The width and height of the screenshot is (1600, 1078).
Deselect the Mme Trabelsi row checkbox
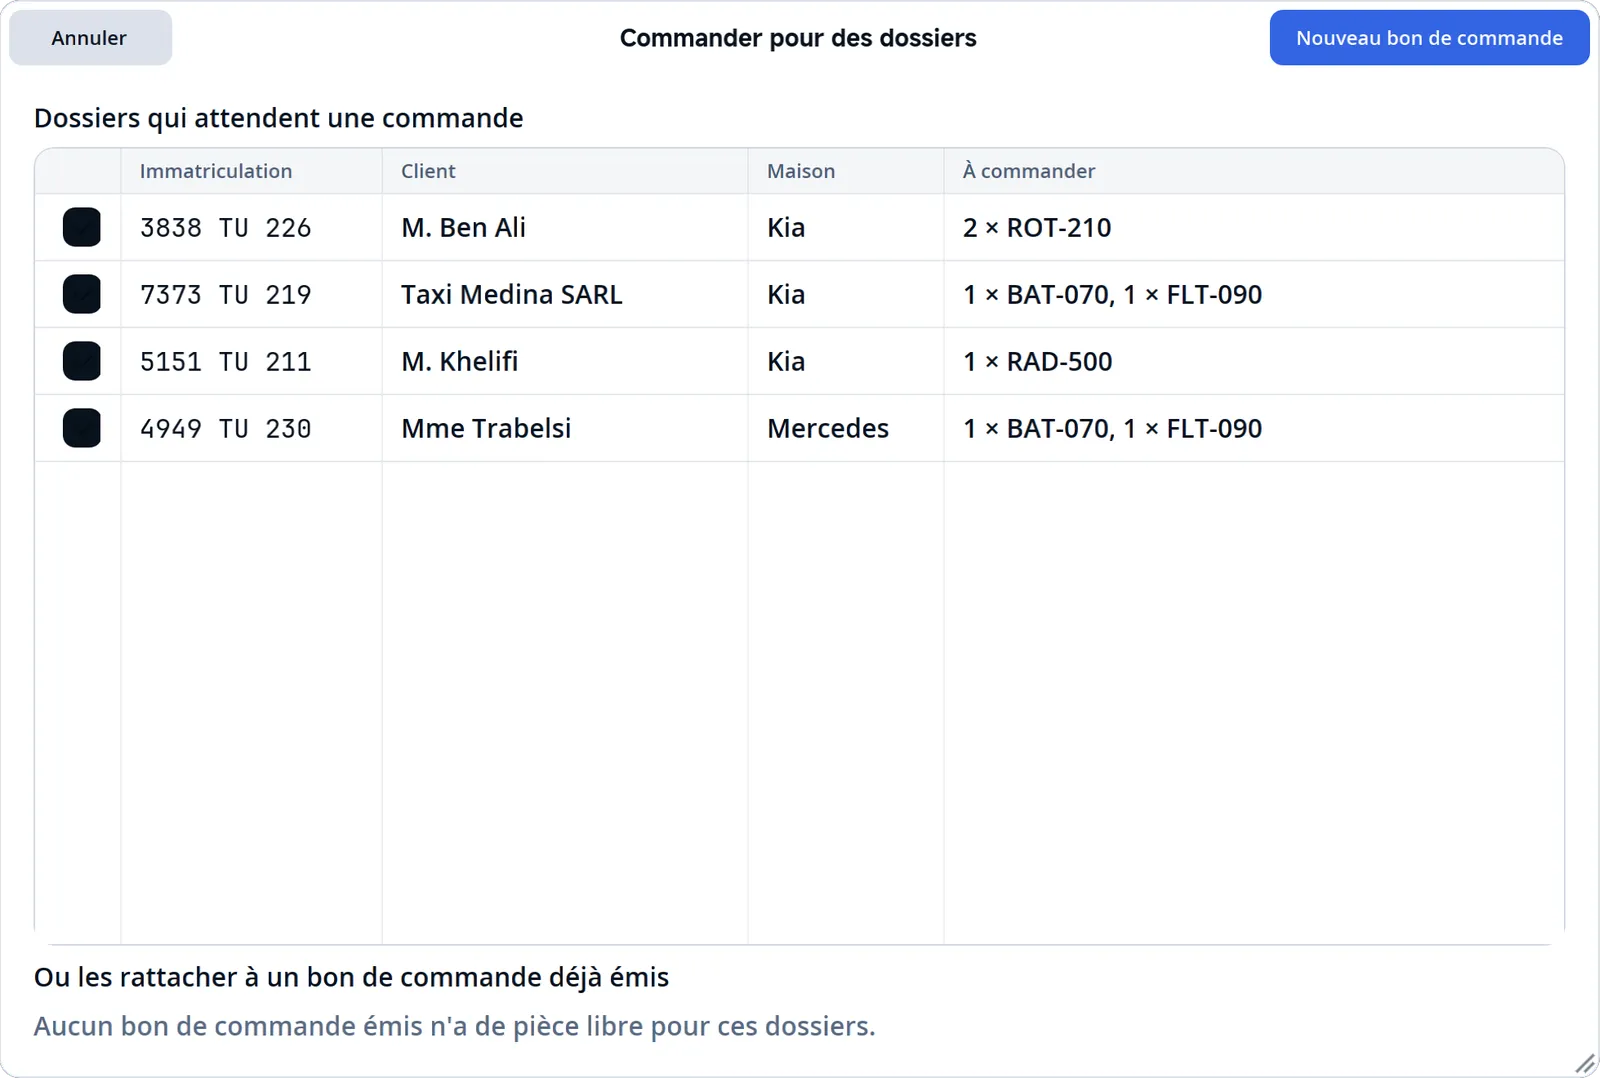82,428
